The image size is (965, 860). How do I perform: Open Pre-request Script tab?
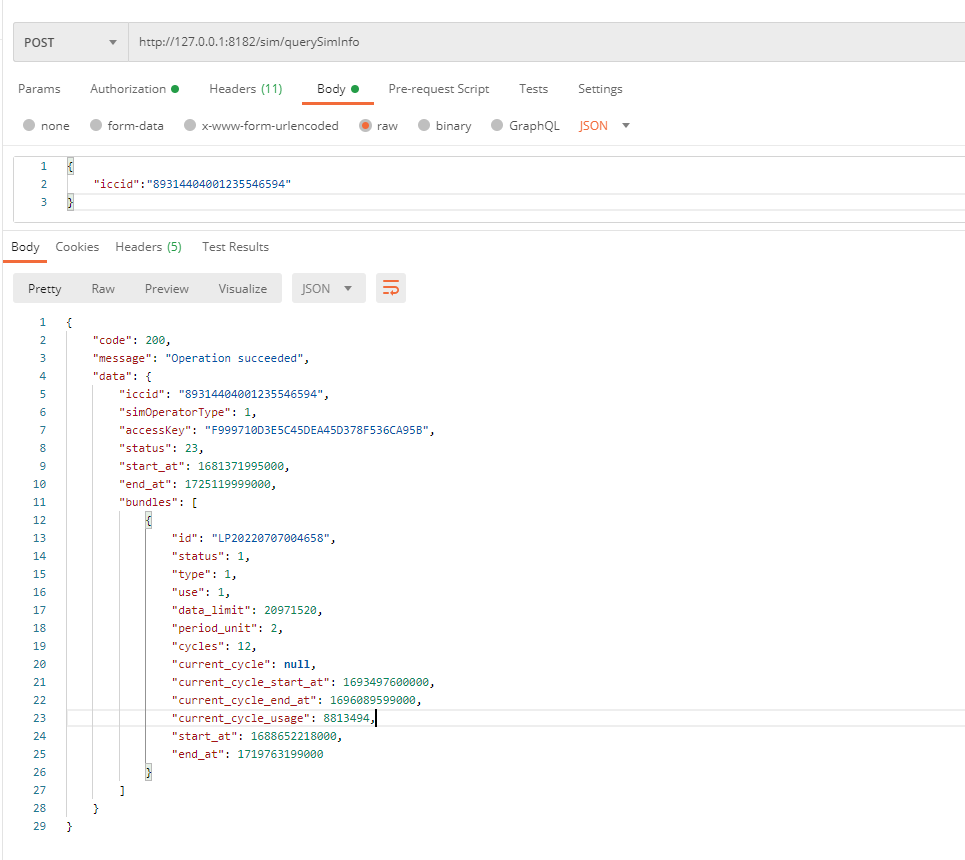[439, 89]
